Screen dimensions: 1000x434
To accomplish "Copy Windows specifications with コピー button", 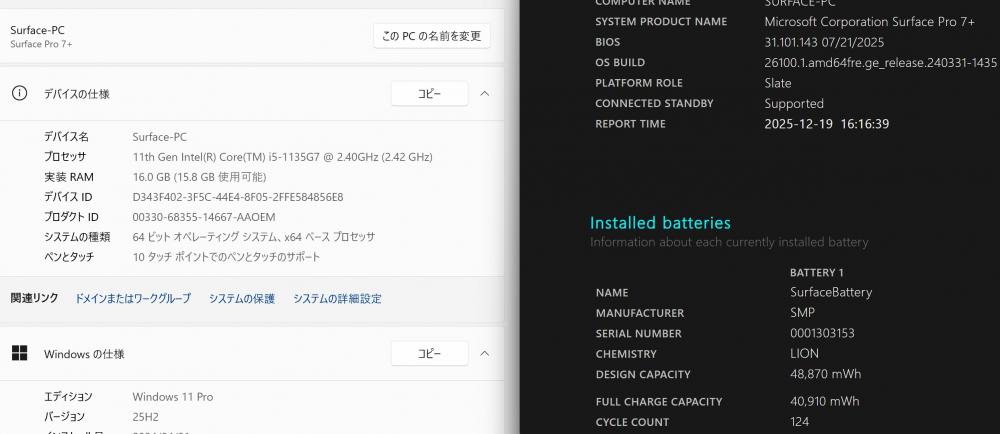I will click(429, 354).
